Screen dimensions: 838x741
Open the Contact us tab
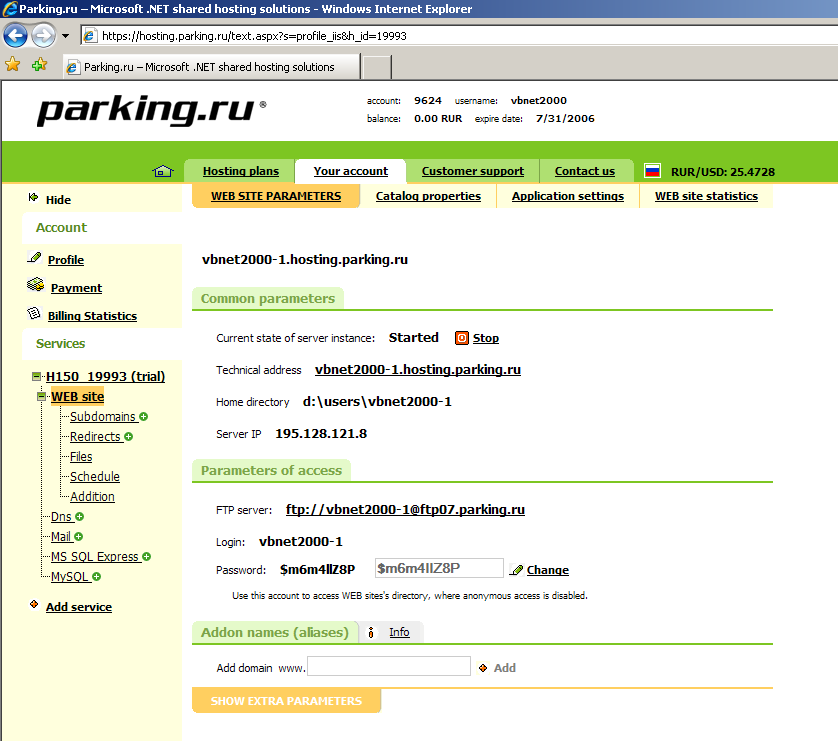click(585, 171)
